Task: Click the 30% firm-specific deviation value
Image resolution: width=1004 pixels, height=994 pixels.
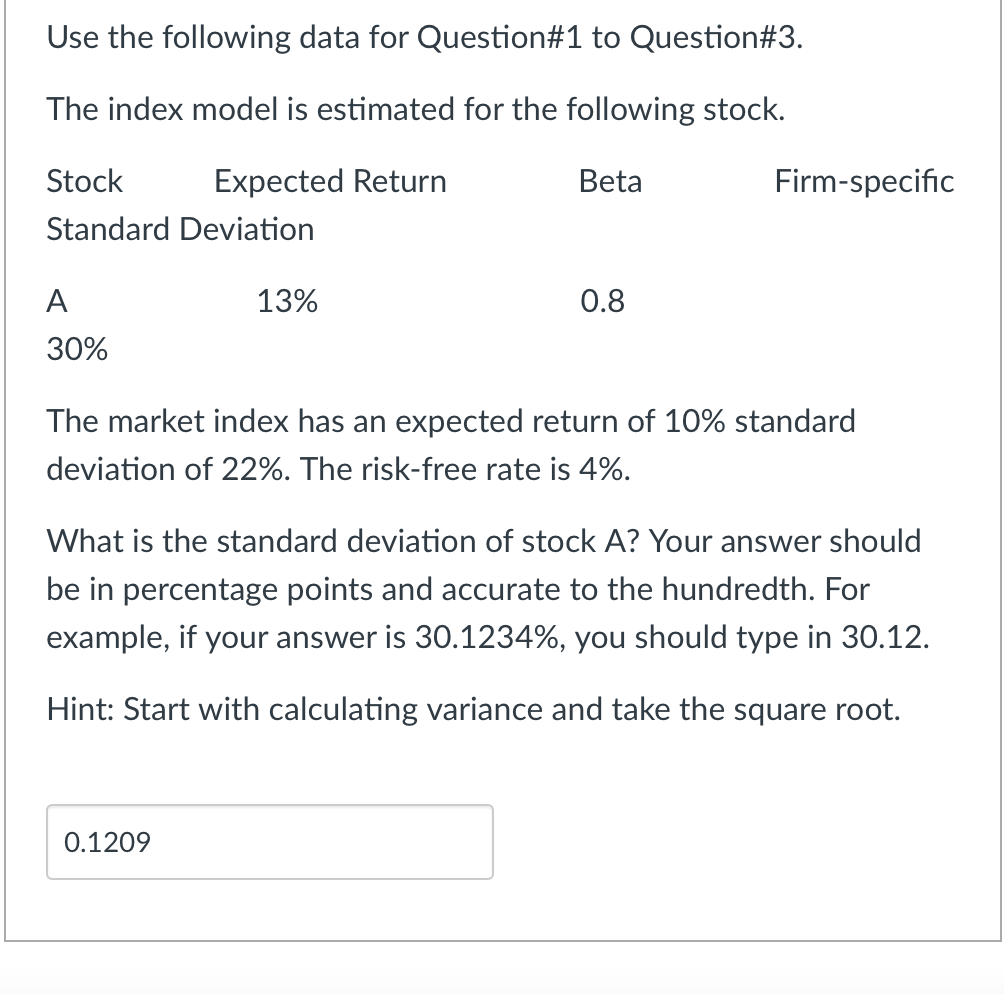Action: click(78, 349)
